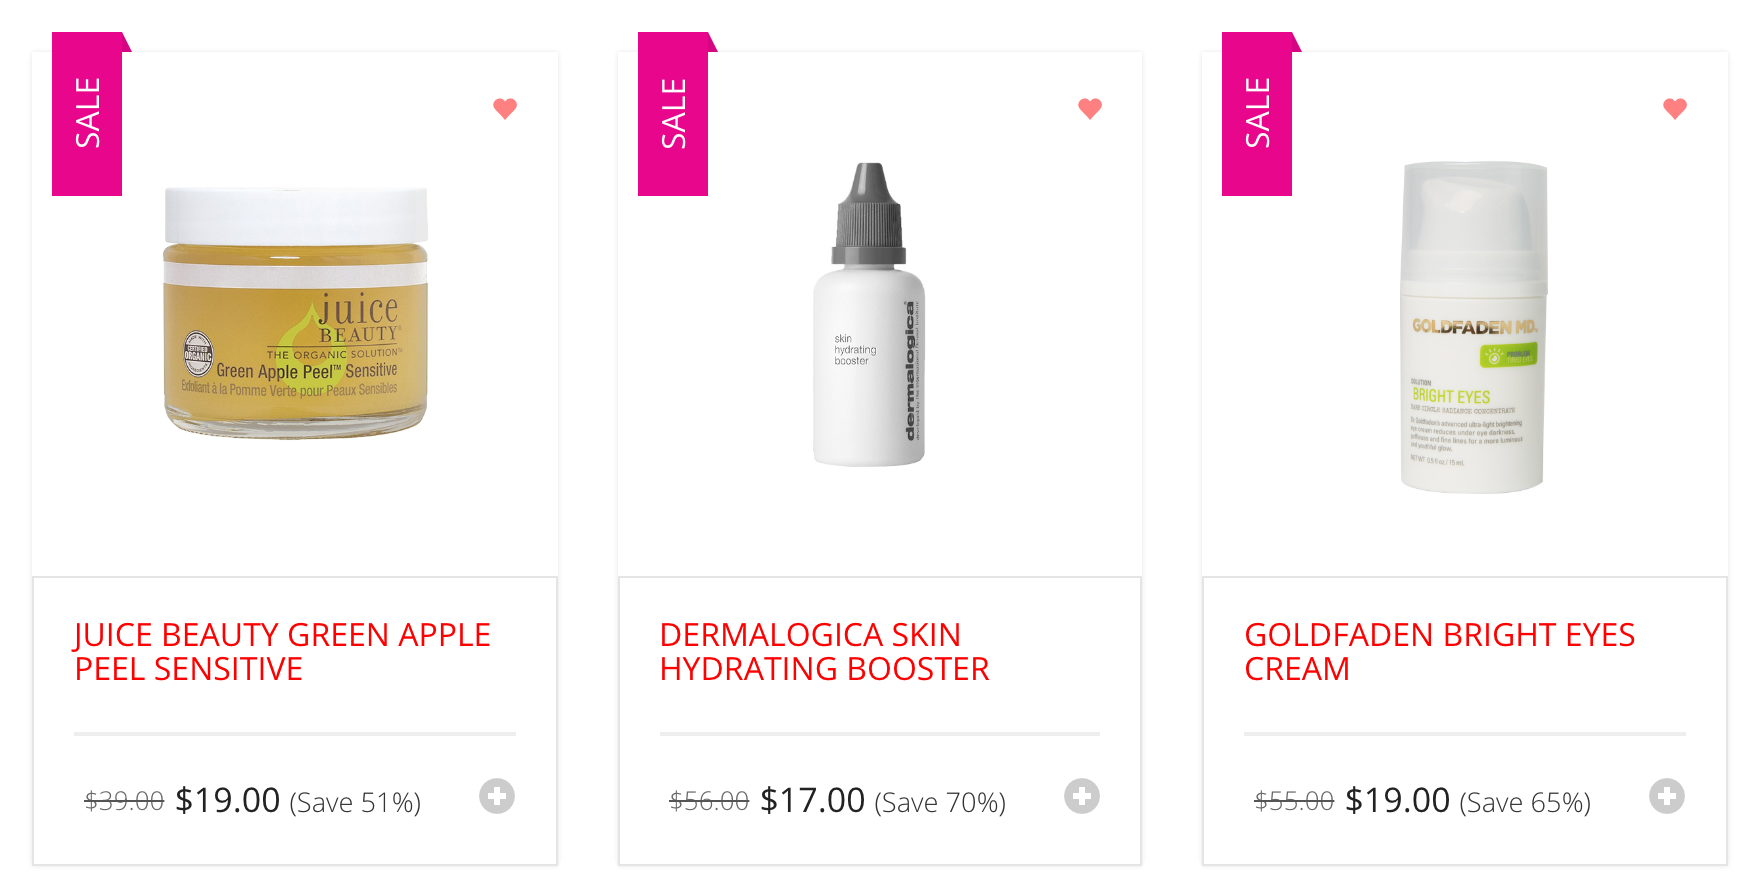Click the $17.00 sale price for Dermalogica
Image resolution: width=1748 pixels, height=880 pixels.
coord(813,800)
